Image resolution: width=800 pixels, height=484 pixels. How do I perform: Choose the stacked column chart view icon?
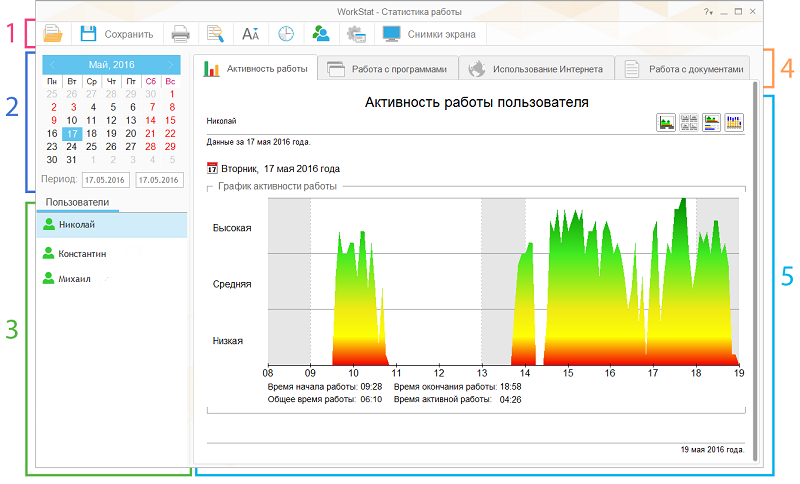click(x=734, y=122)
